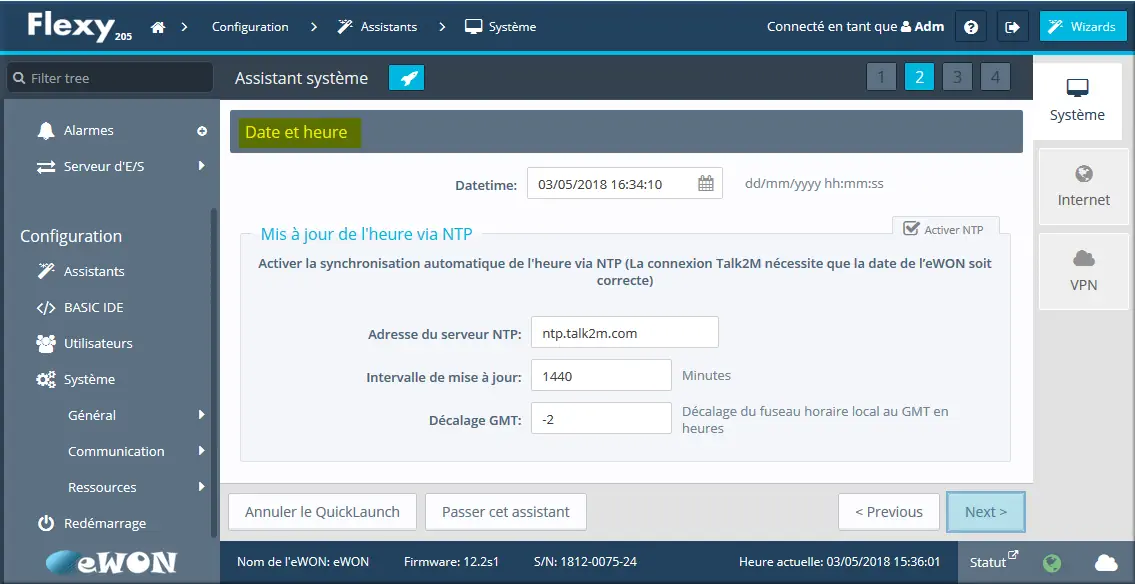Image resolution: width=1135 pixels, height=584 pixels.
Task: Click the plus icon next to Alarmes
Action: [x=202, y=131]
